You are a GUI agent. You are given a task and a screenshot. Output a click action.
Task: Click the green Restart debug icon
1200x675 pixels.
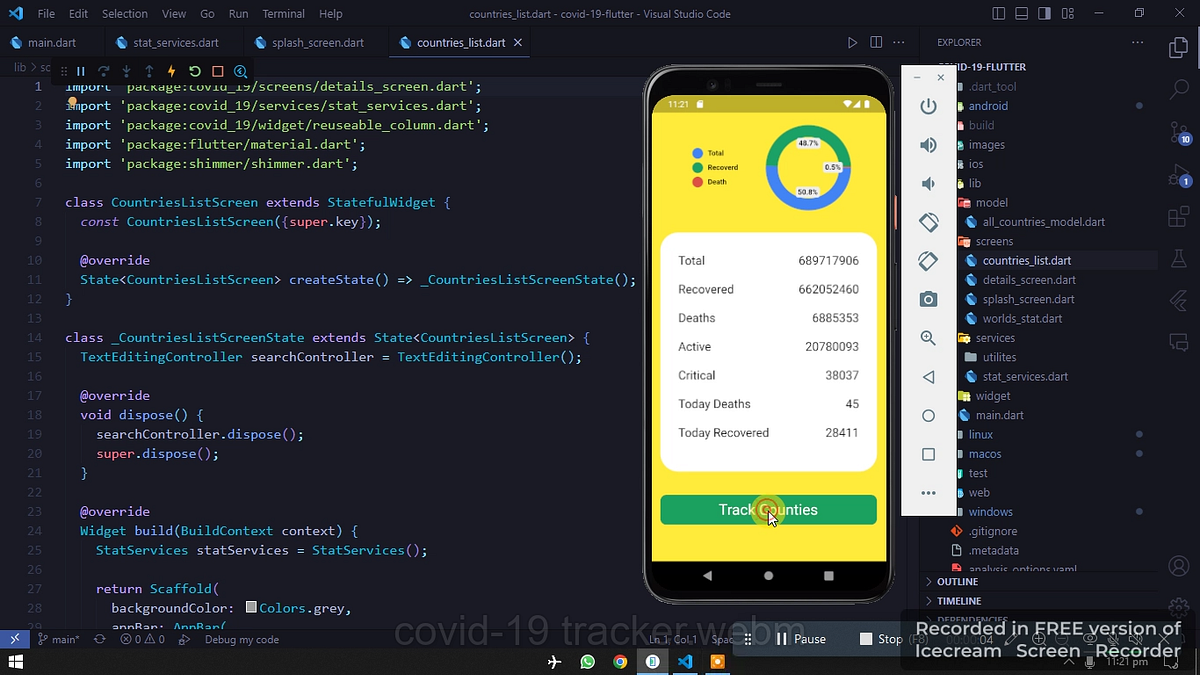coord(194,71)
